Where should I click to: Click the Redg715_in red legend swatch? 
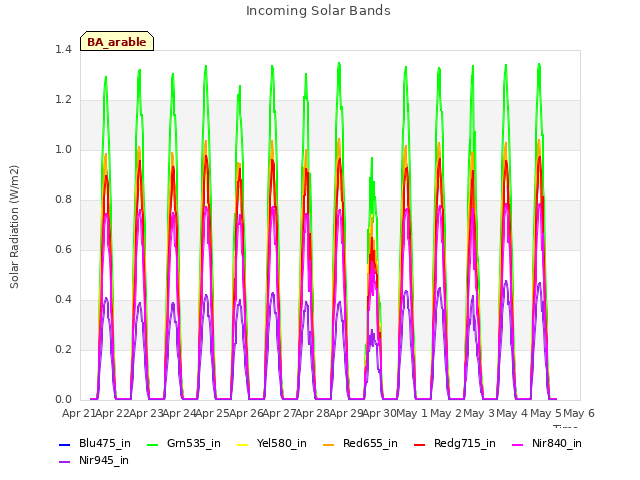click(420, 444)
